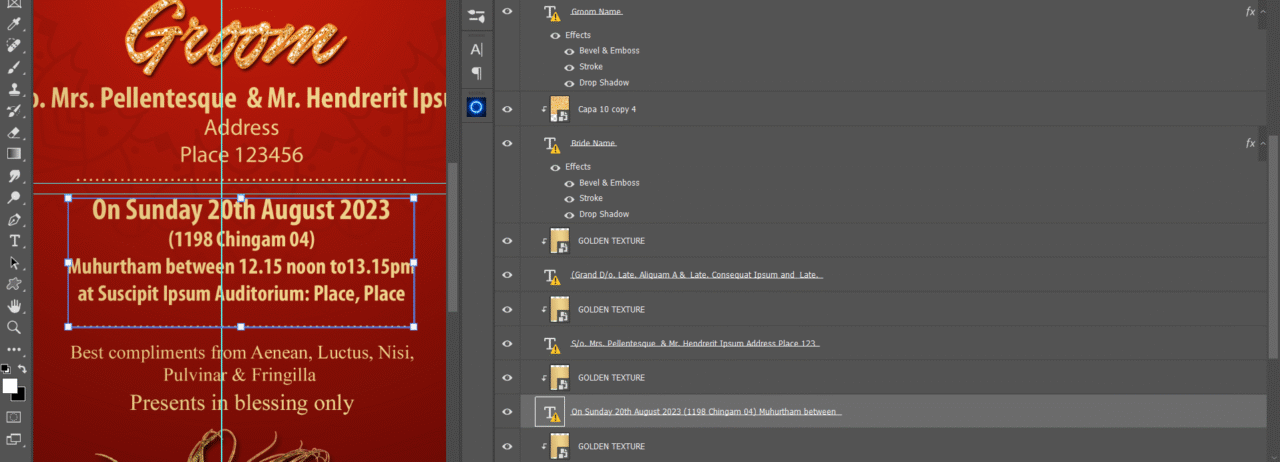Select the Zoom tool
Screen dimensions: 1280x462
tap(14, 327)
